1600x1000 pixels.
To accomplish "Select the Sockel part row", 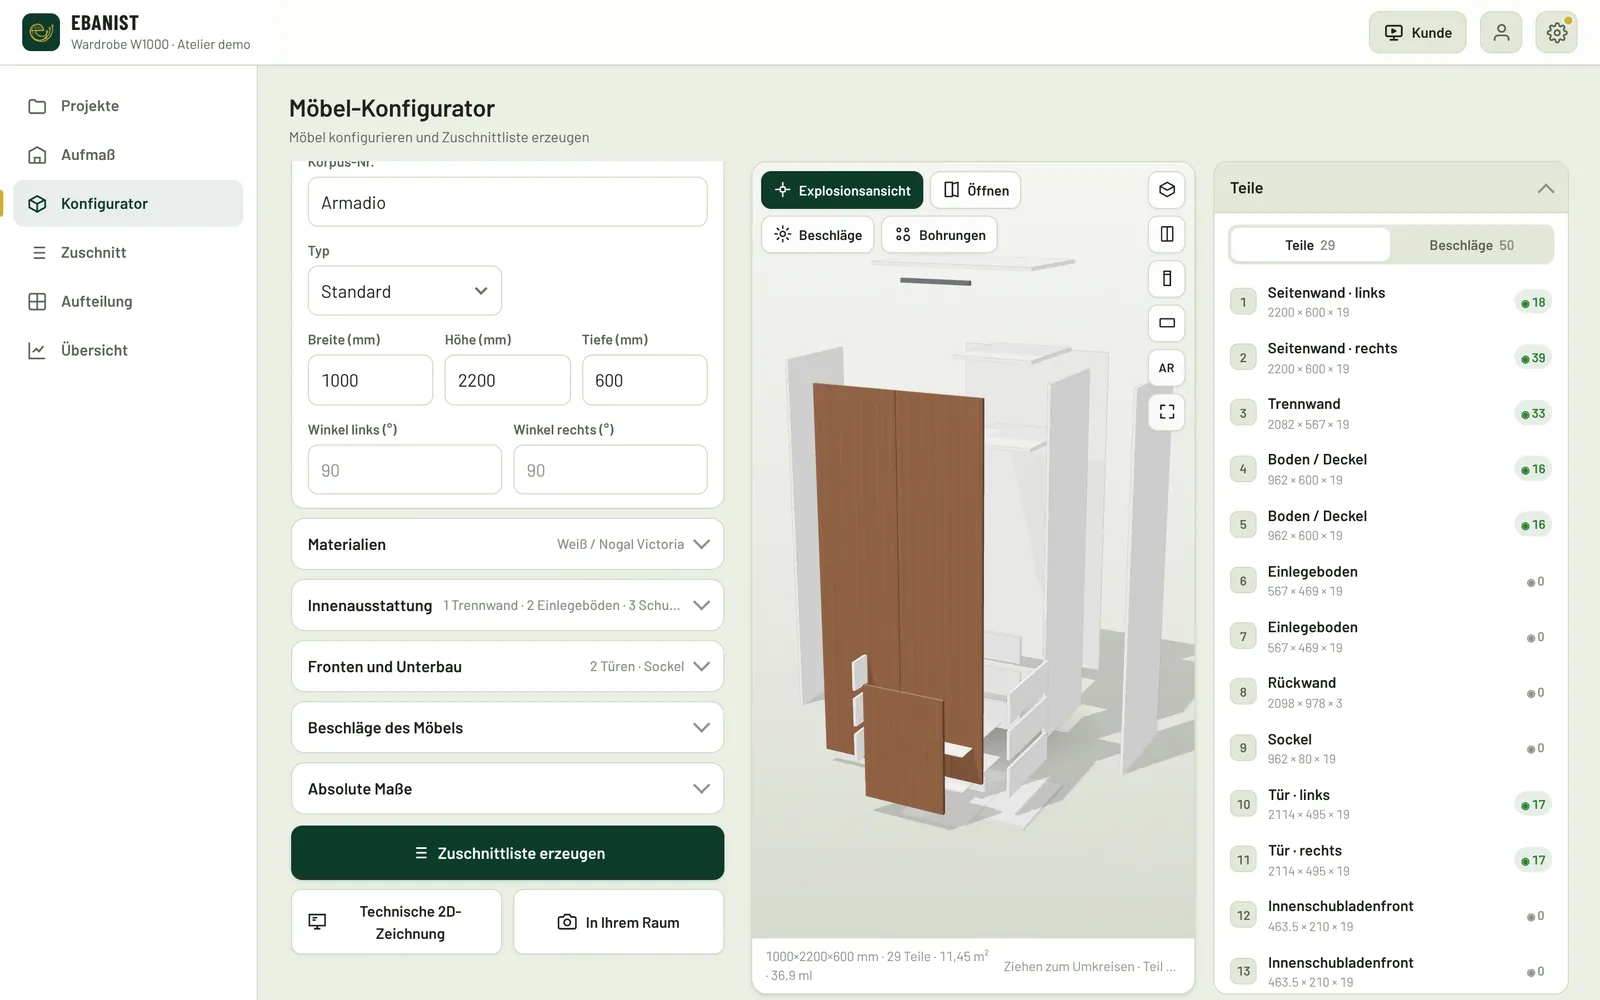I will point(1391,748).
